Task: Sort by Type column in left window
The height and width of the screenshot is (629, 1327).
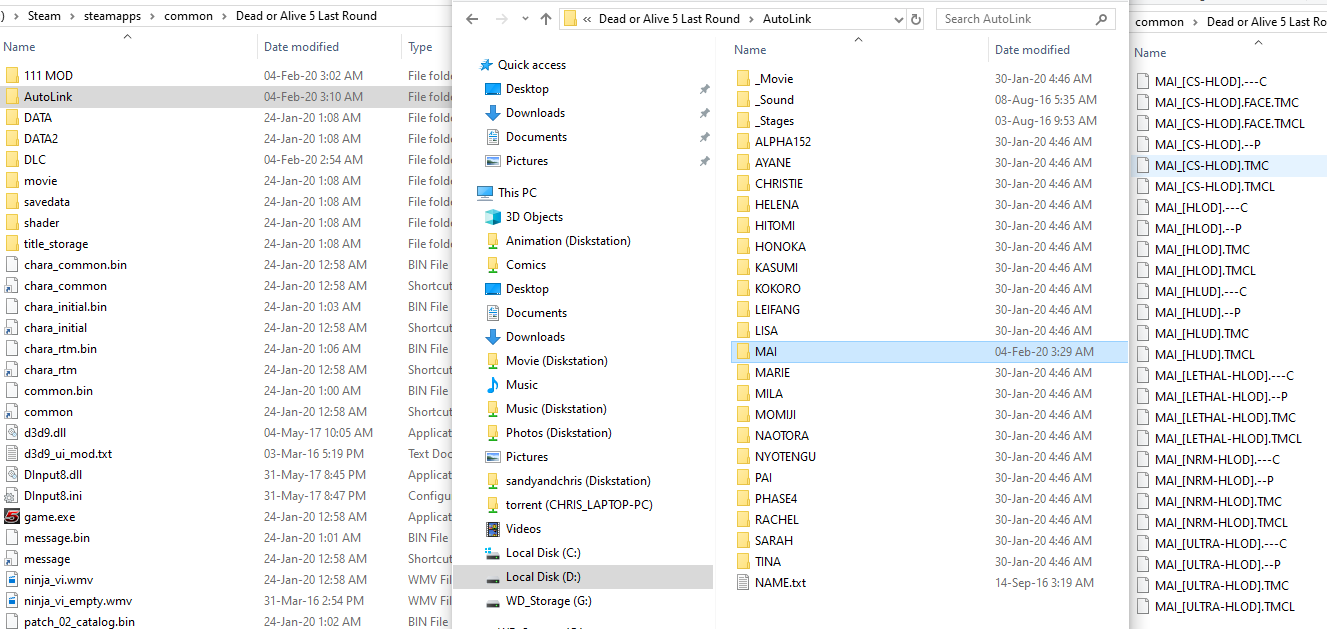Action: (x=420, y=47)
